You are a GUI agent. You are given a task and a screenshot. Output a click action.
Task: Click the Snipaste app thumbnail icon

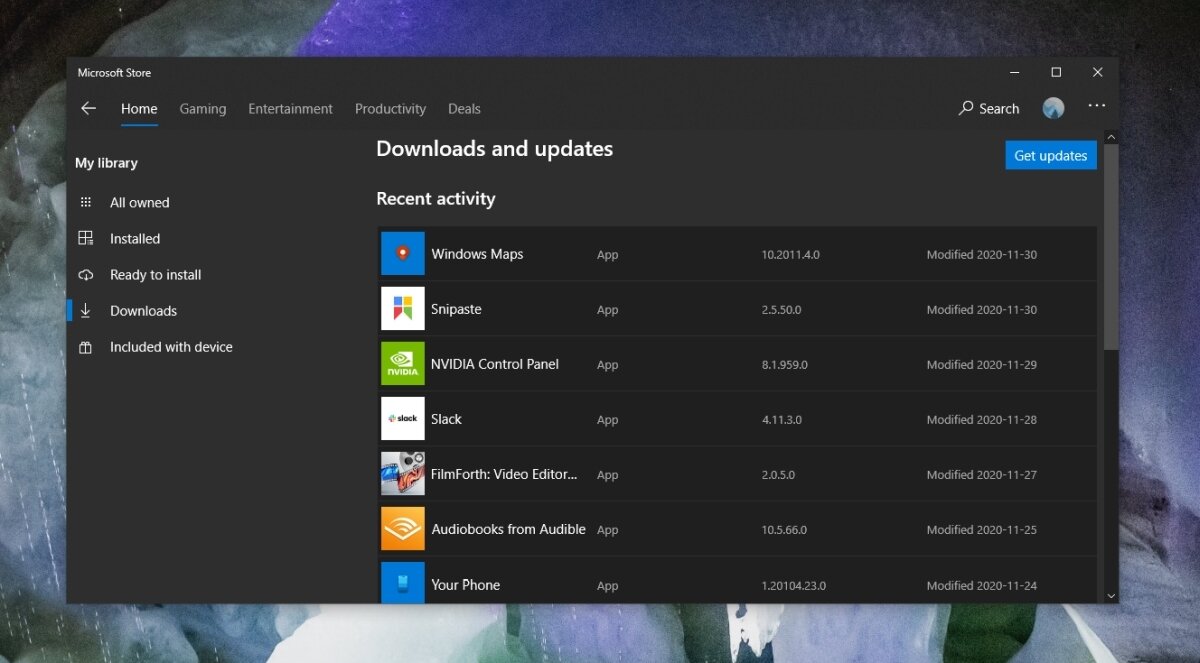[402, 308]
